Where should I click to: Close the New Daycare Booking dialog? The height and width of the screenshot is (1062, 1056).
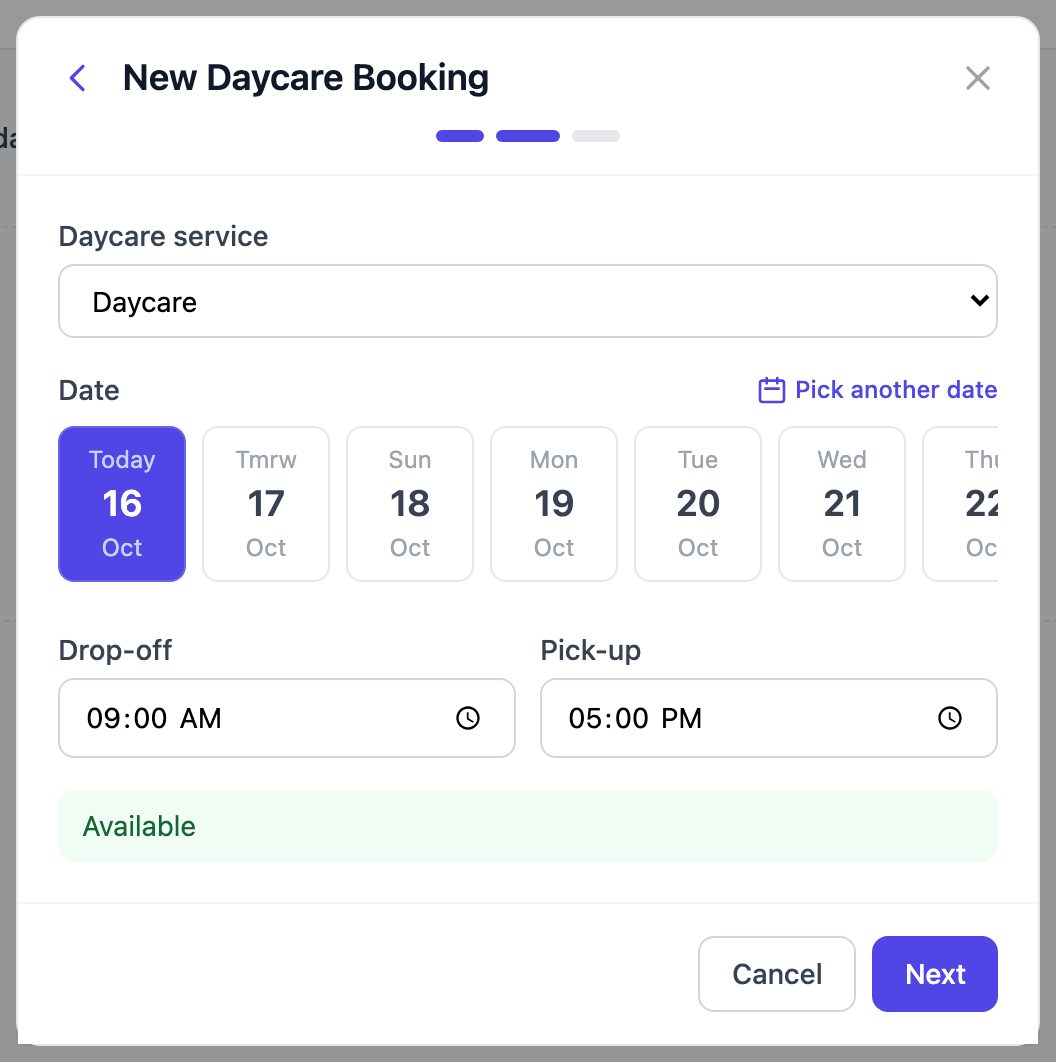(x=977, y=78)
